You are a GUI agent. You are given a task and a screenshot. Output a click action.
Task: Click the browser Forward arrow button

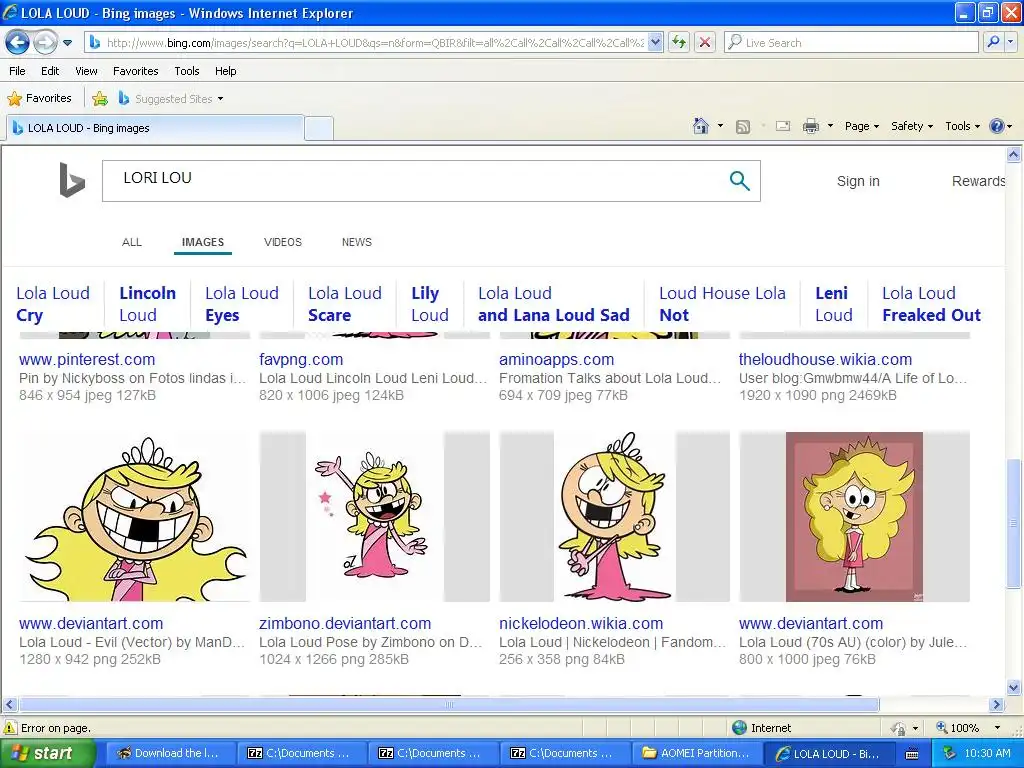[44, 43]
